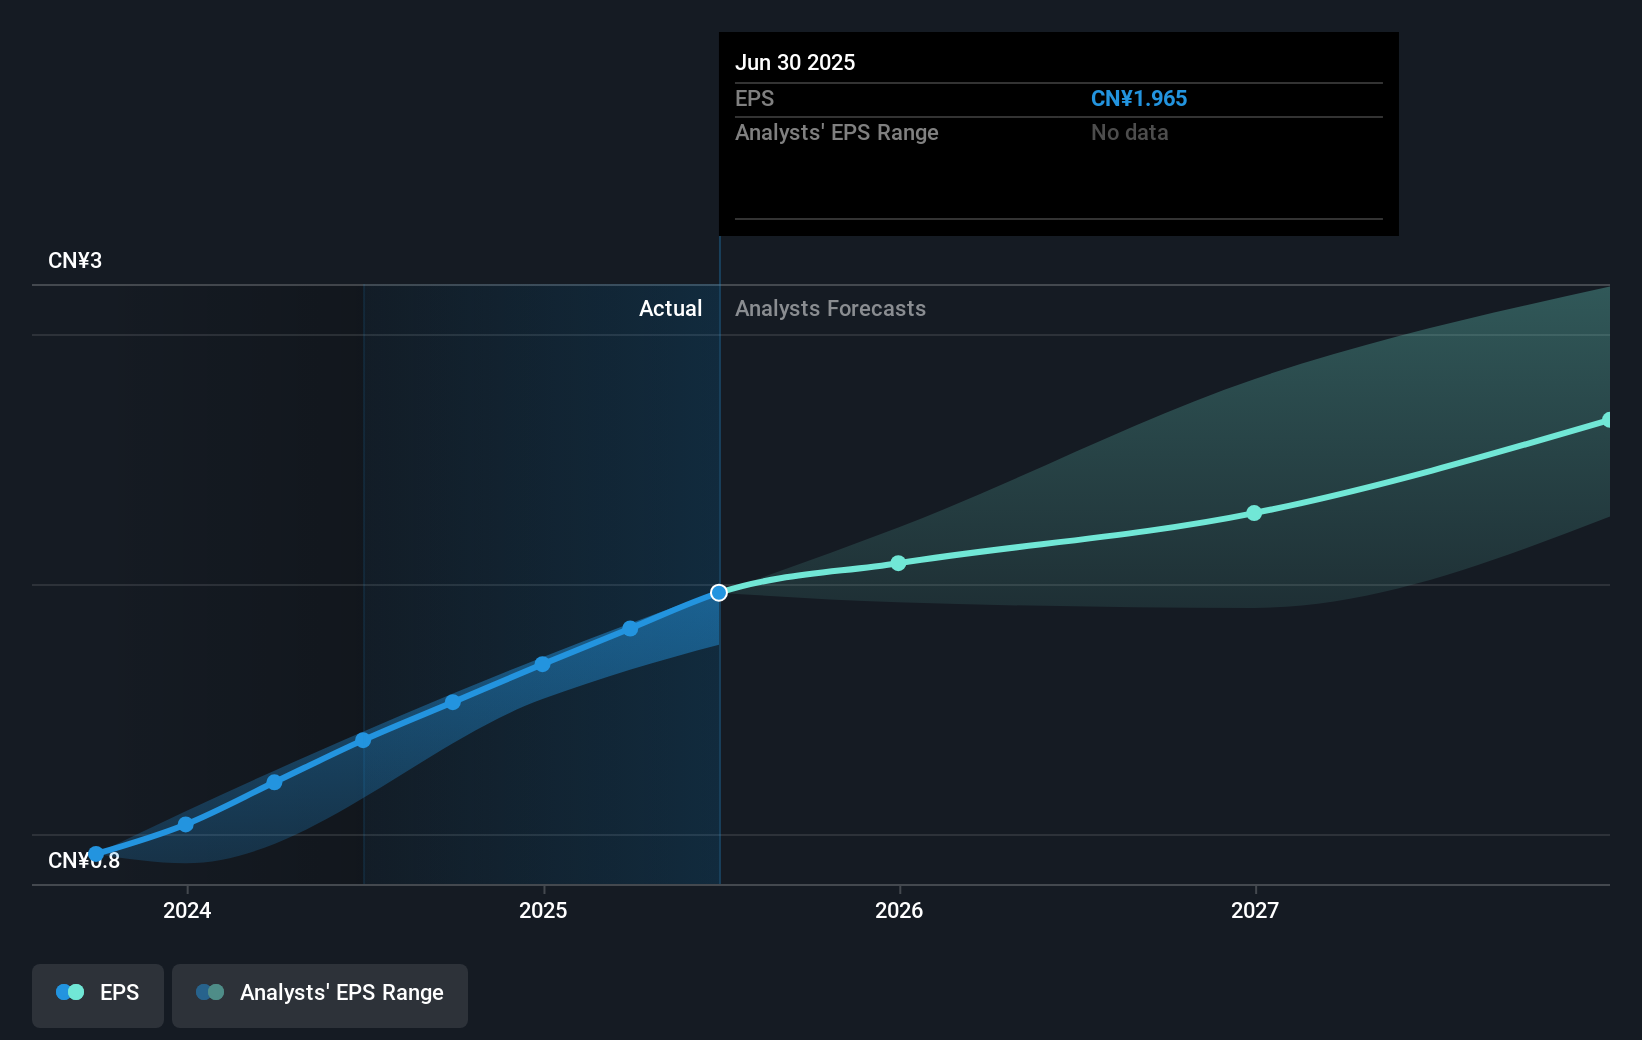Toggle the Analysts' EPS Range series visibility

pyautogui.click(x=320, y=992)
